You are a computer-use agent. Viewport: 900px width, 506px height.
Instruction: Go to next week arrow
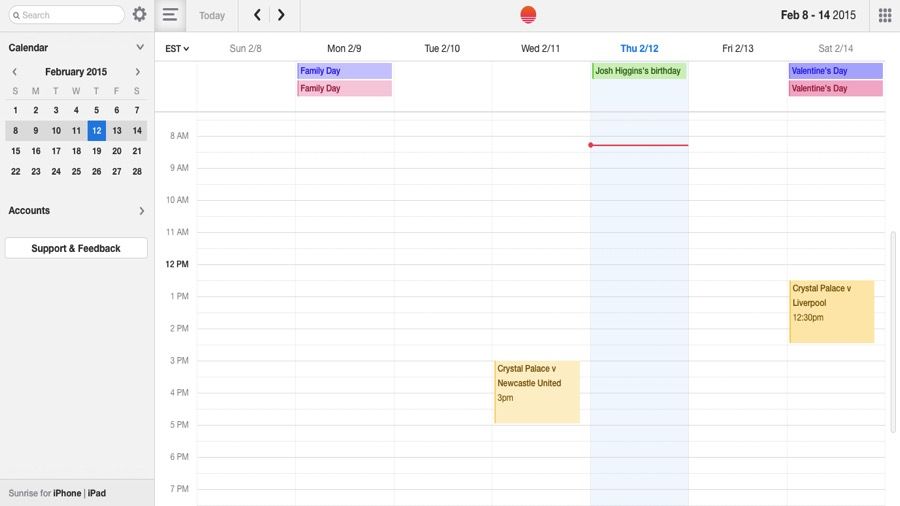tap(281, 15)
